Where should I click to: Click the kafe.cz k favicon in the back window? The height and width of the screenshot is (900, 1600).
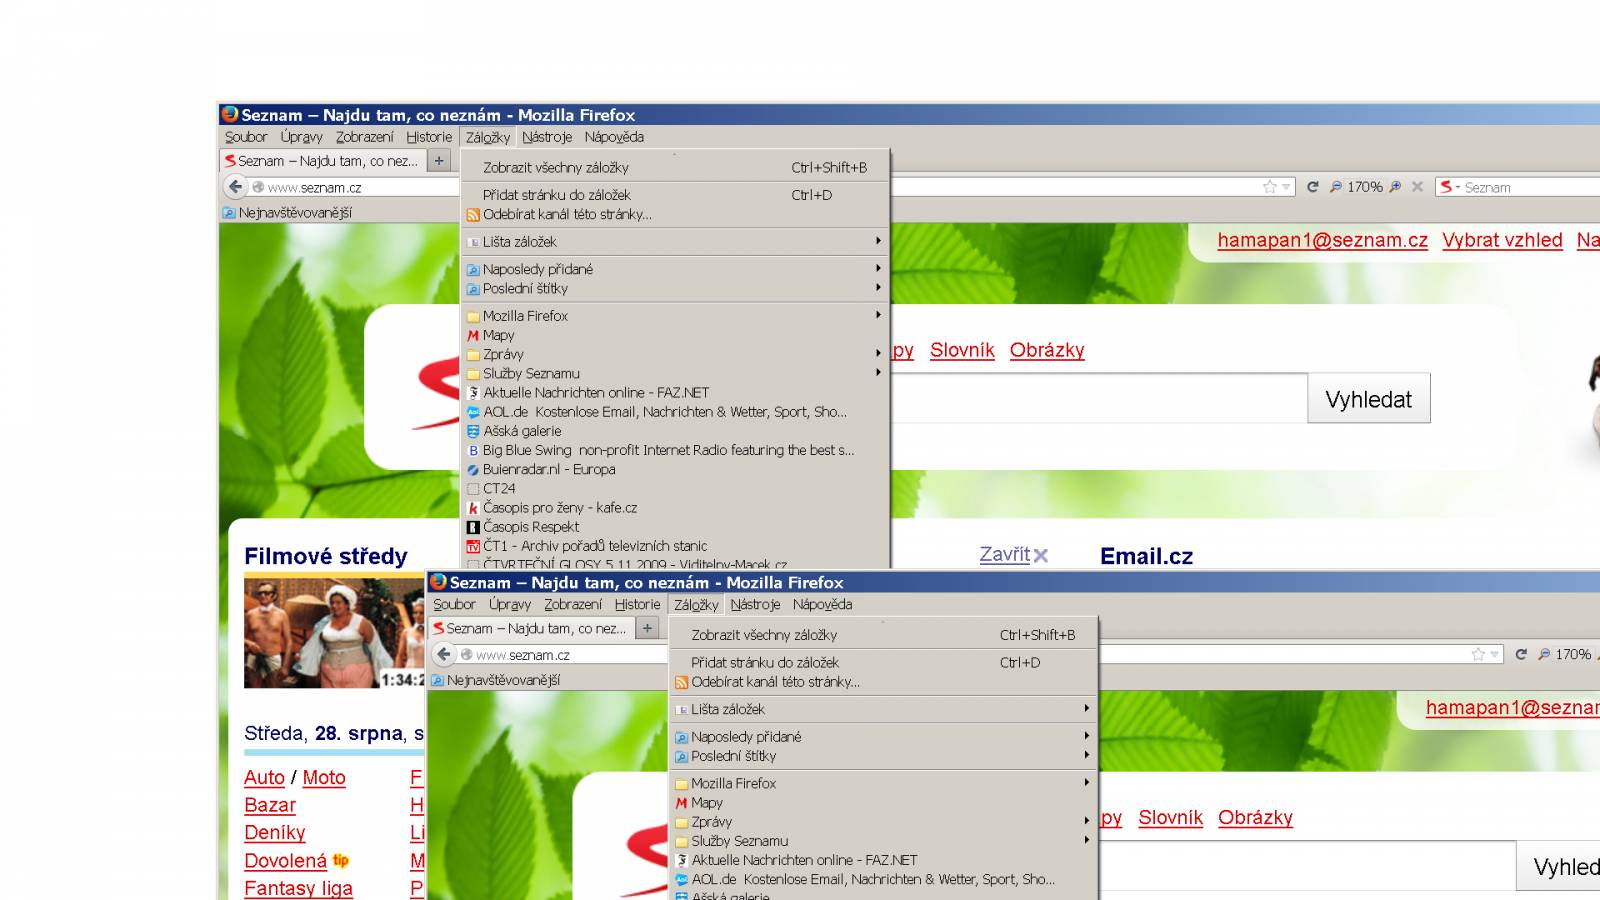coord(473,508)
